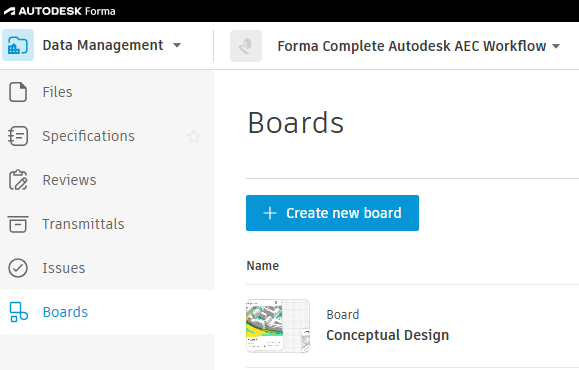Click the Boards shapes icon
This screenshot has width=579, height=370.
tap(18, 312)
